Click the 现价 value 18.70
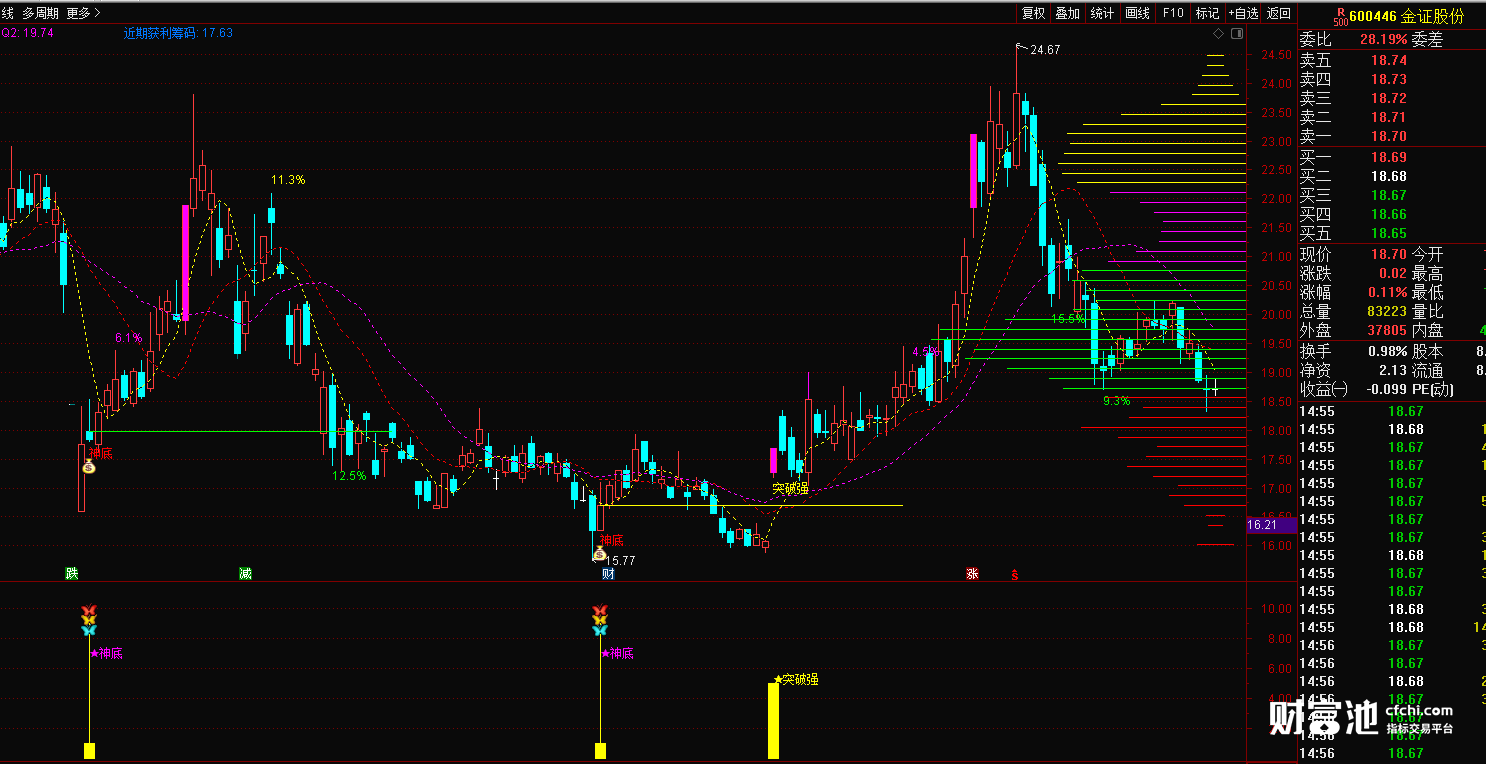The height and width of the screenshot is (764, 1486). 1388,255
